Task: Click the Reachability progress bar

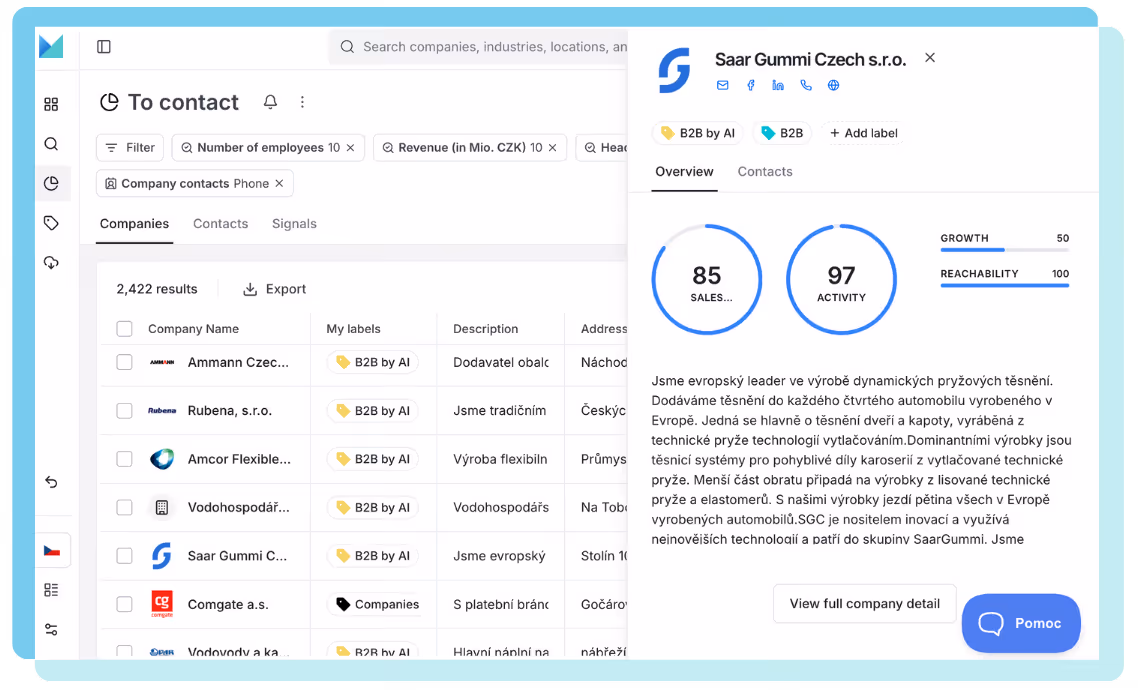Action: click(x=1004, y=285)
